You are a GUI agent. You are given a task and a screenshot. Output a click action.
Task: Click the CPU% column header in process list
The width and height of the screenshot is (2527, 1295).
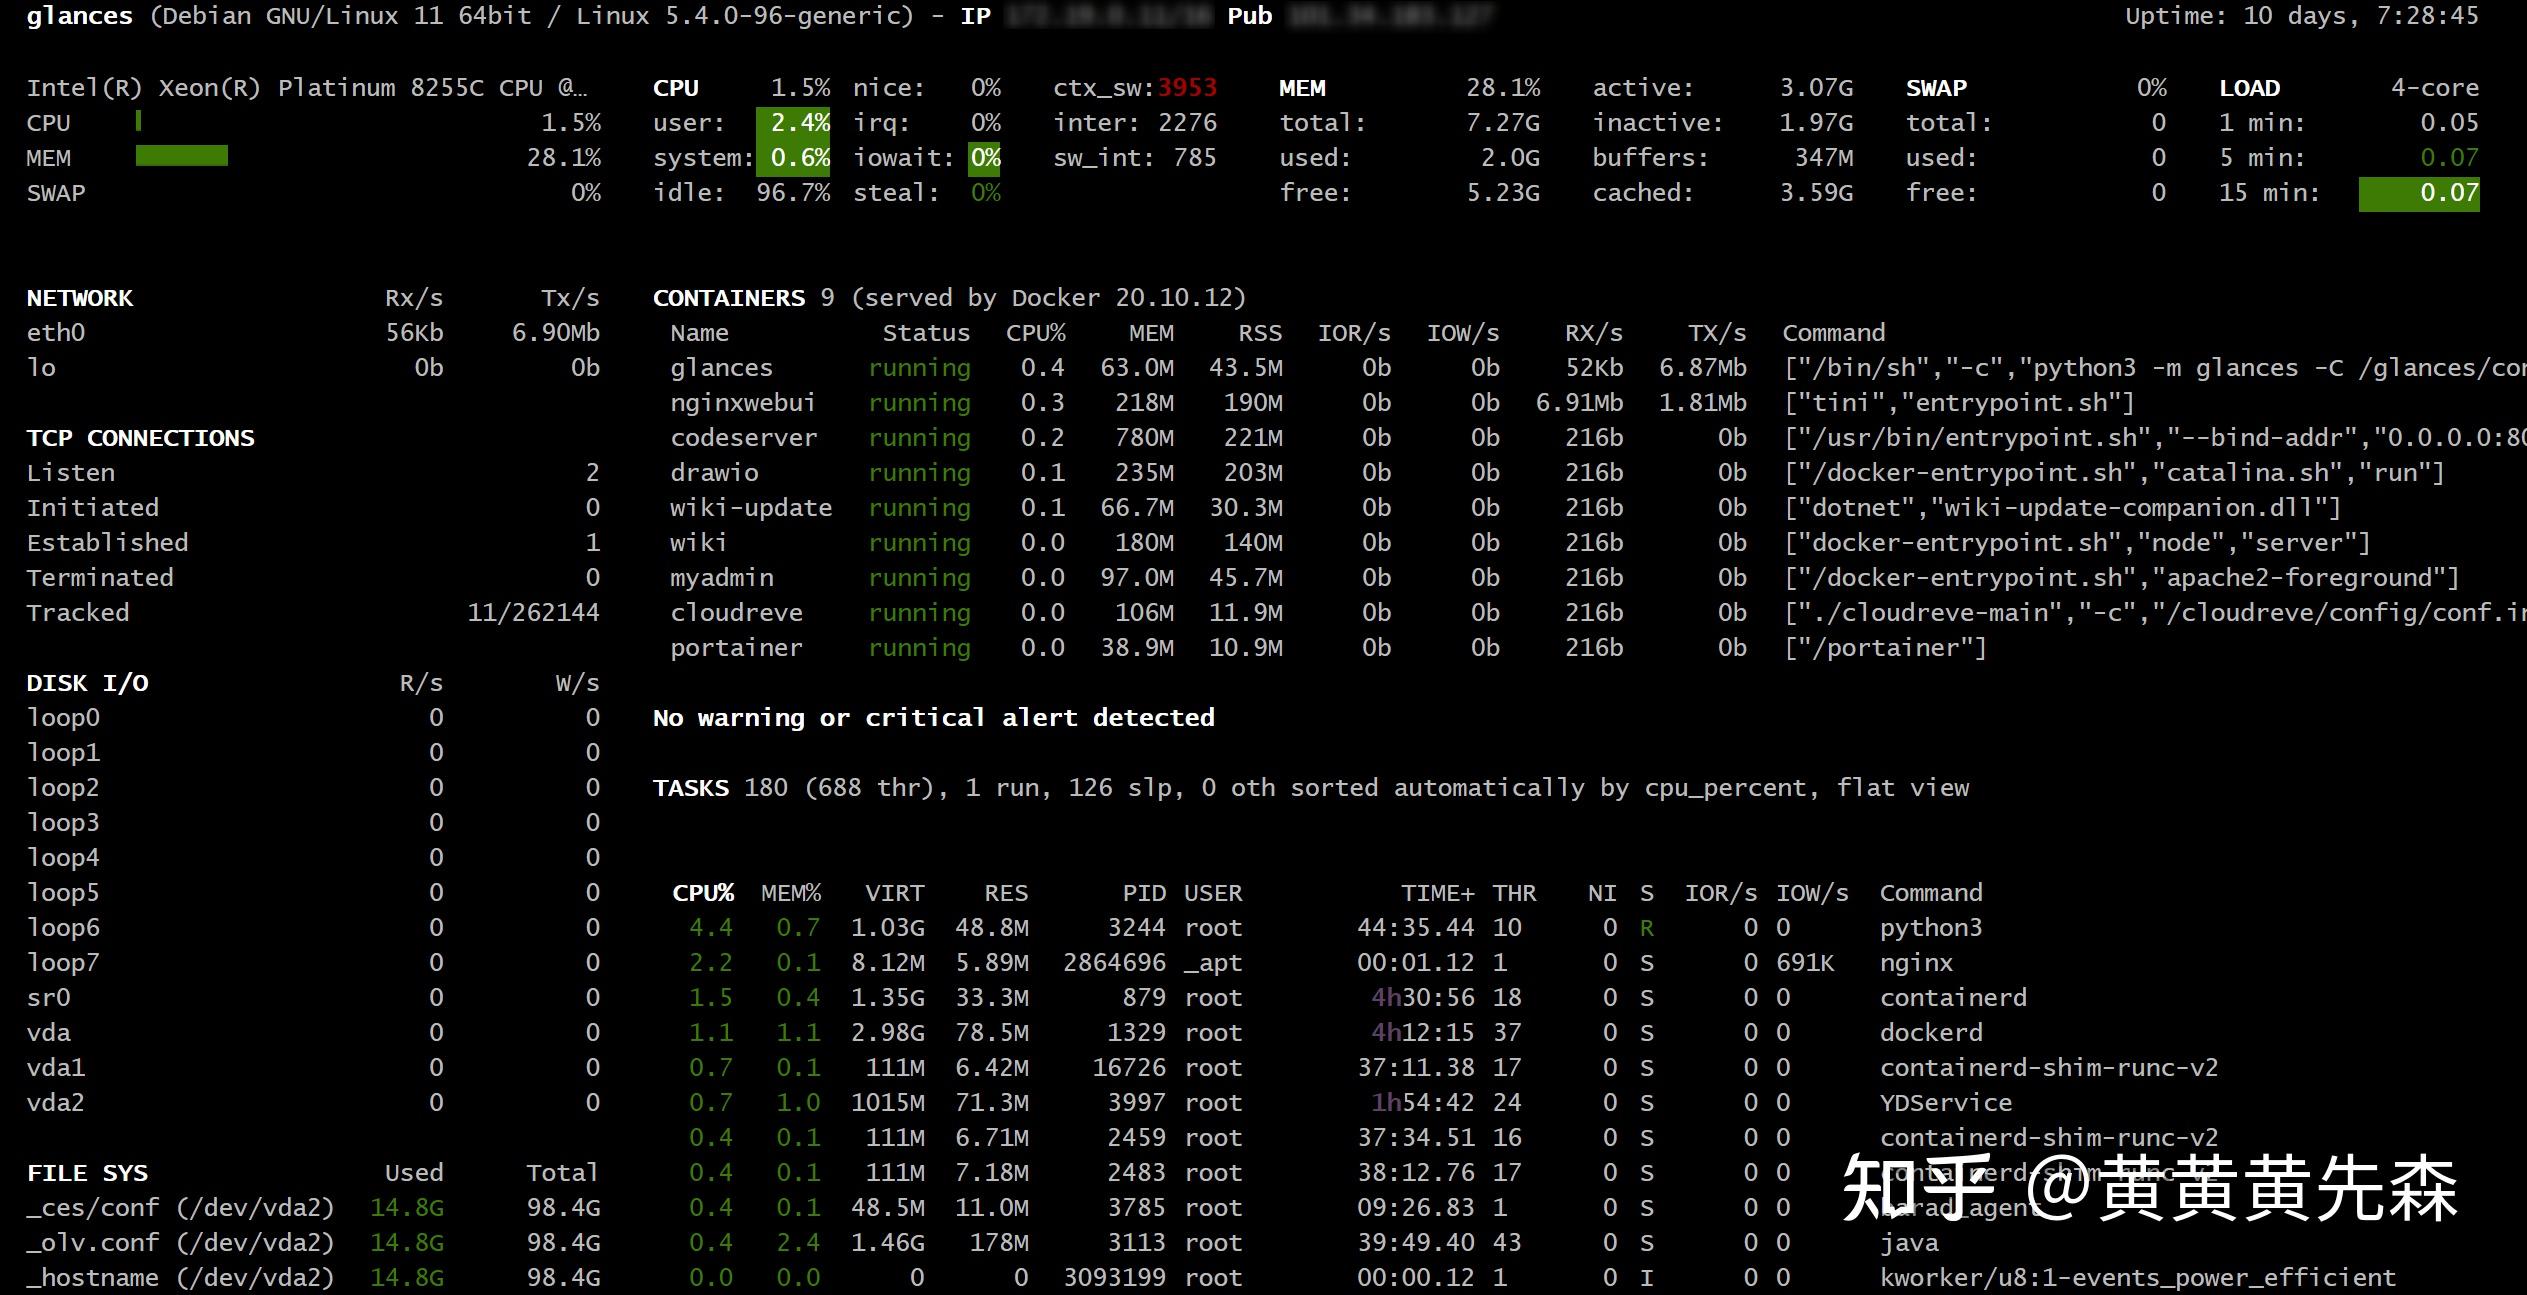tap(702, 893)
